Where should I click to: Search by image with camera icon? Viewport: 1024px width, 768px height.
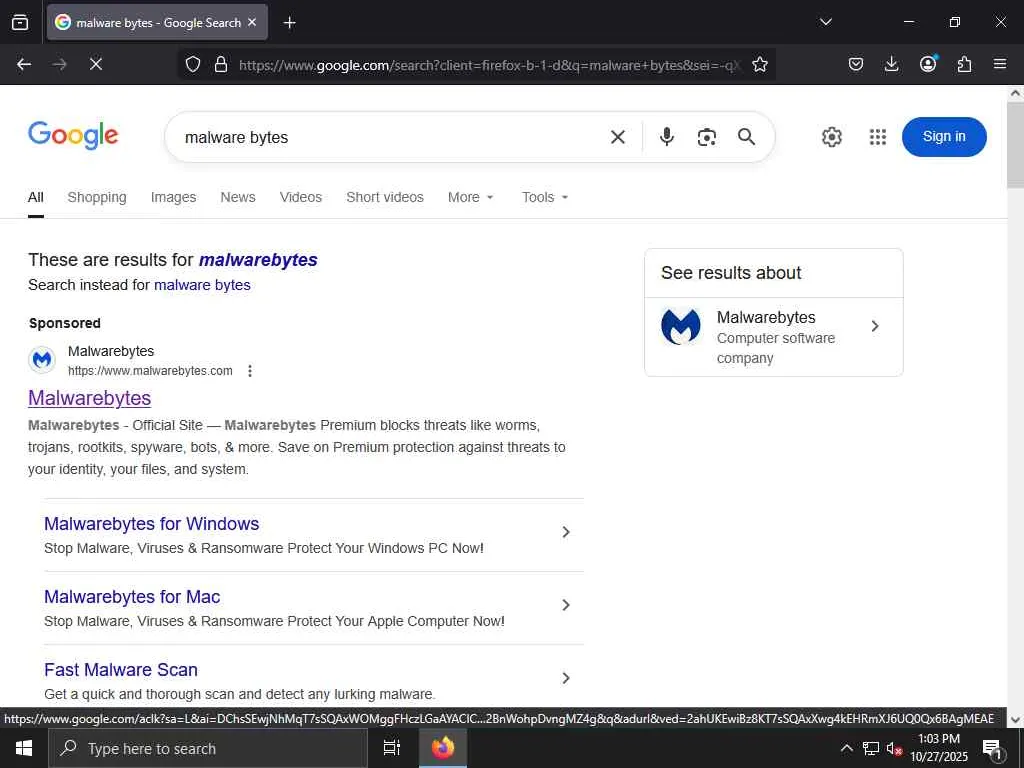click(x=707, y=137)
